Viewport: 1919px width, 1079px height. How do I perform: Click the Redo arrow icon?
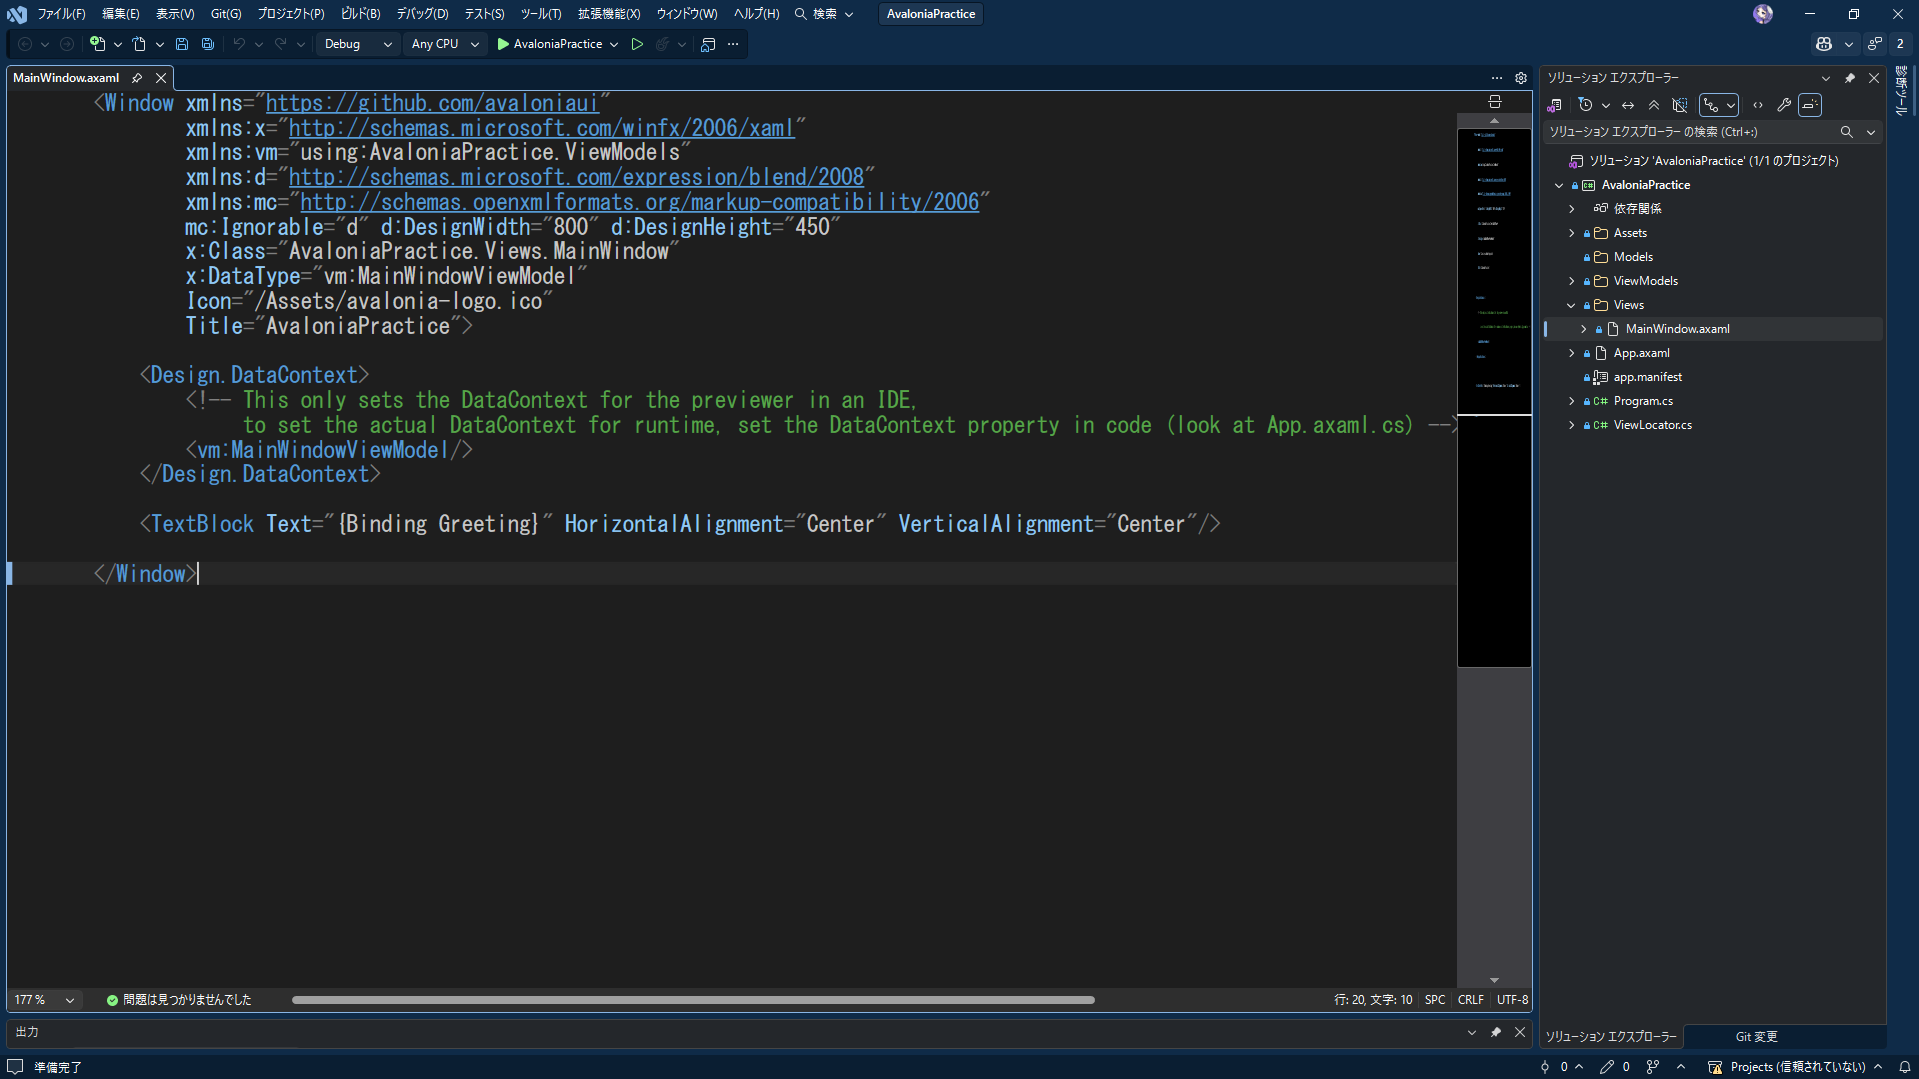tap(281, 44)
